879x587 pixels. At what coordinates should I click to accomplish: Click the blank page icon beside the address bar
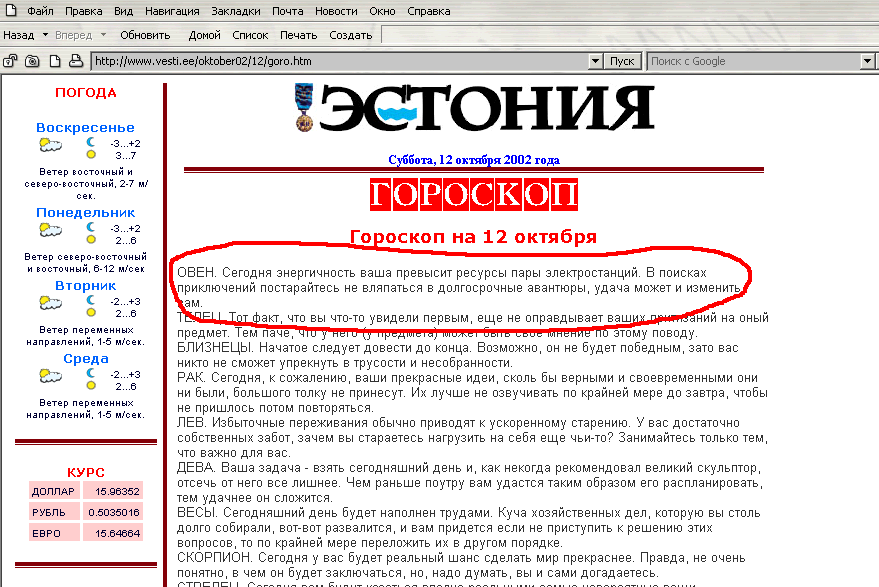[55, 61]
